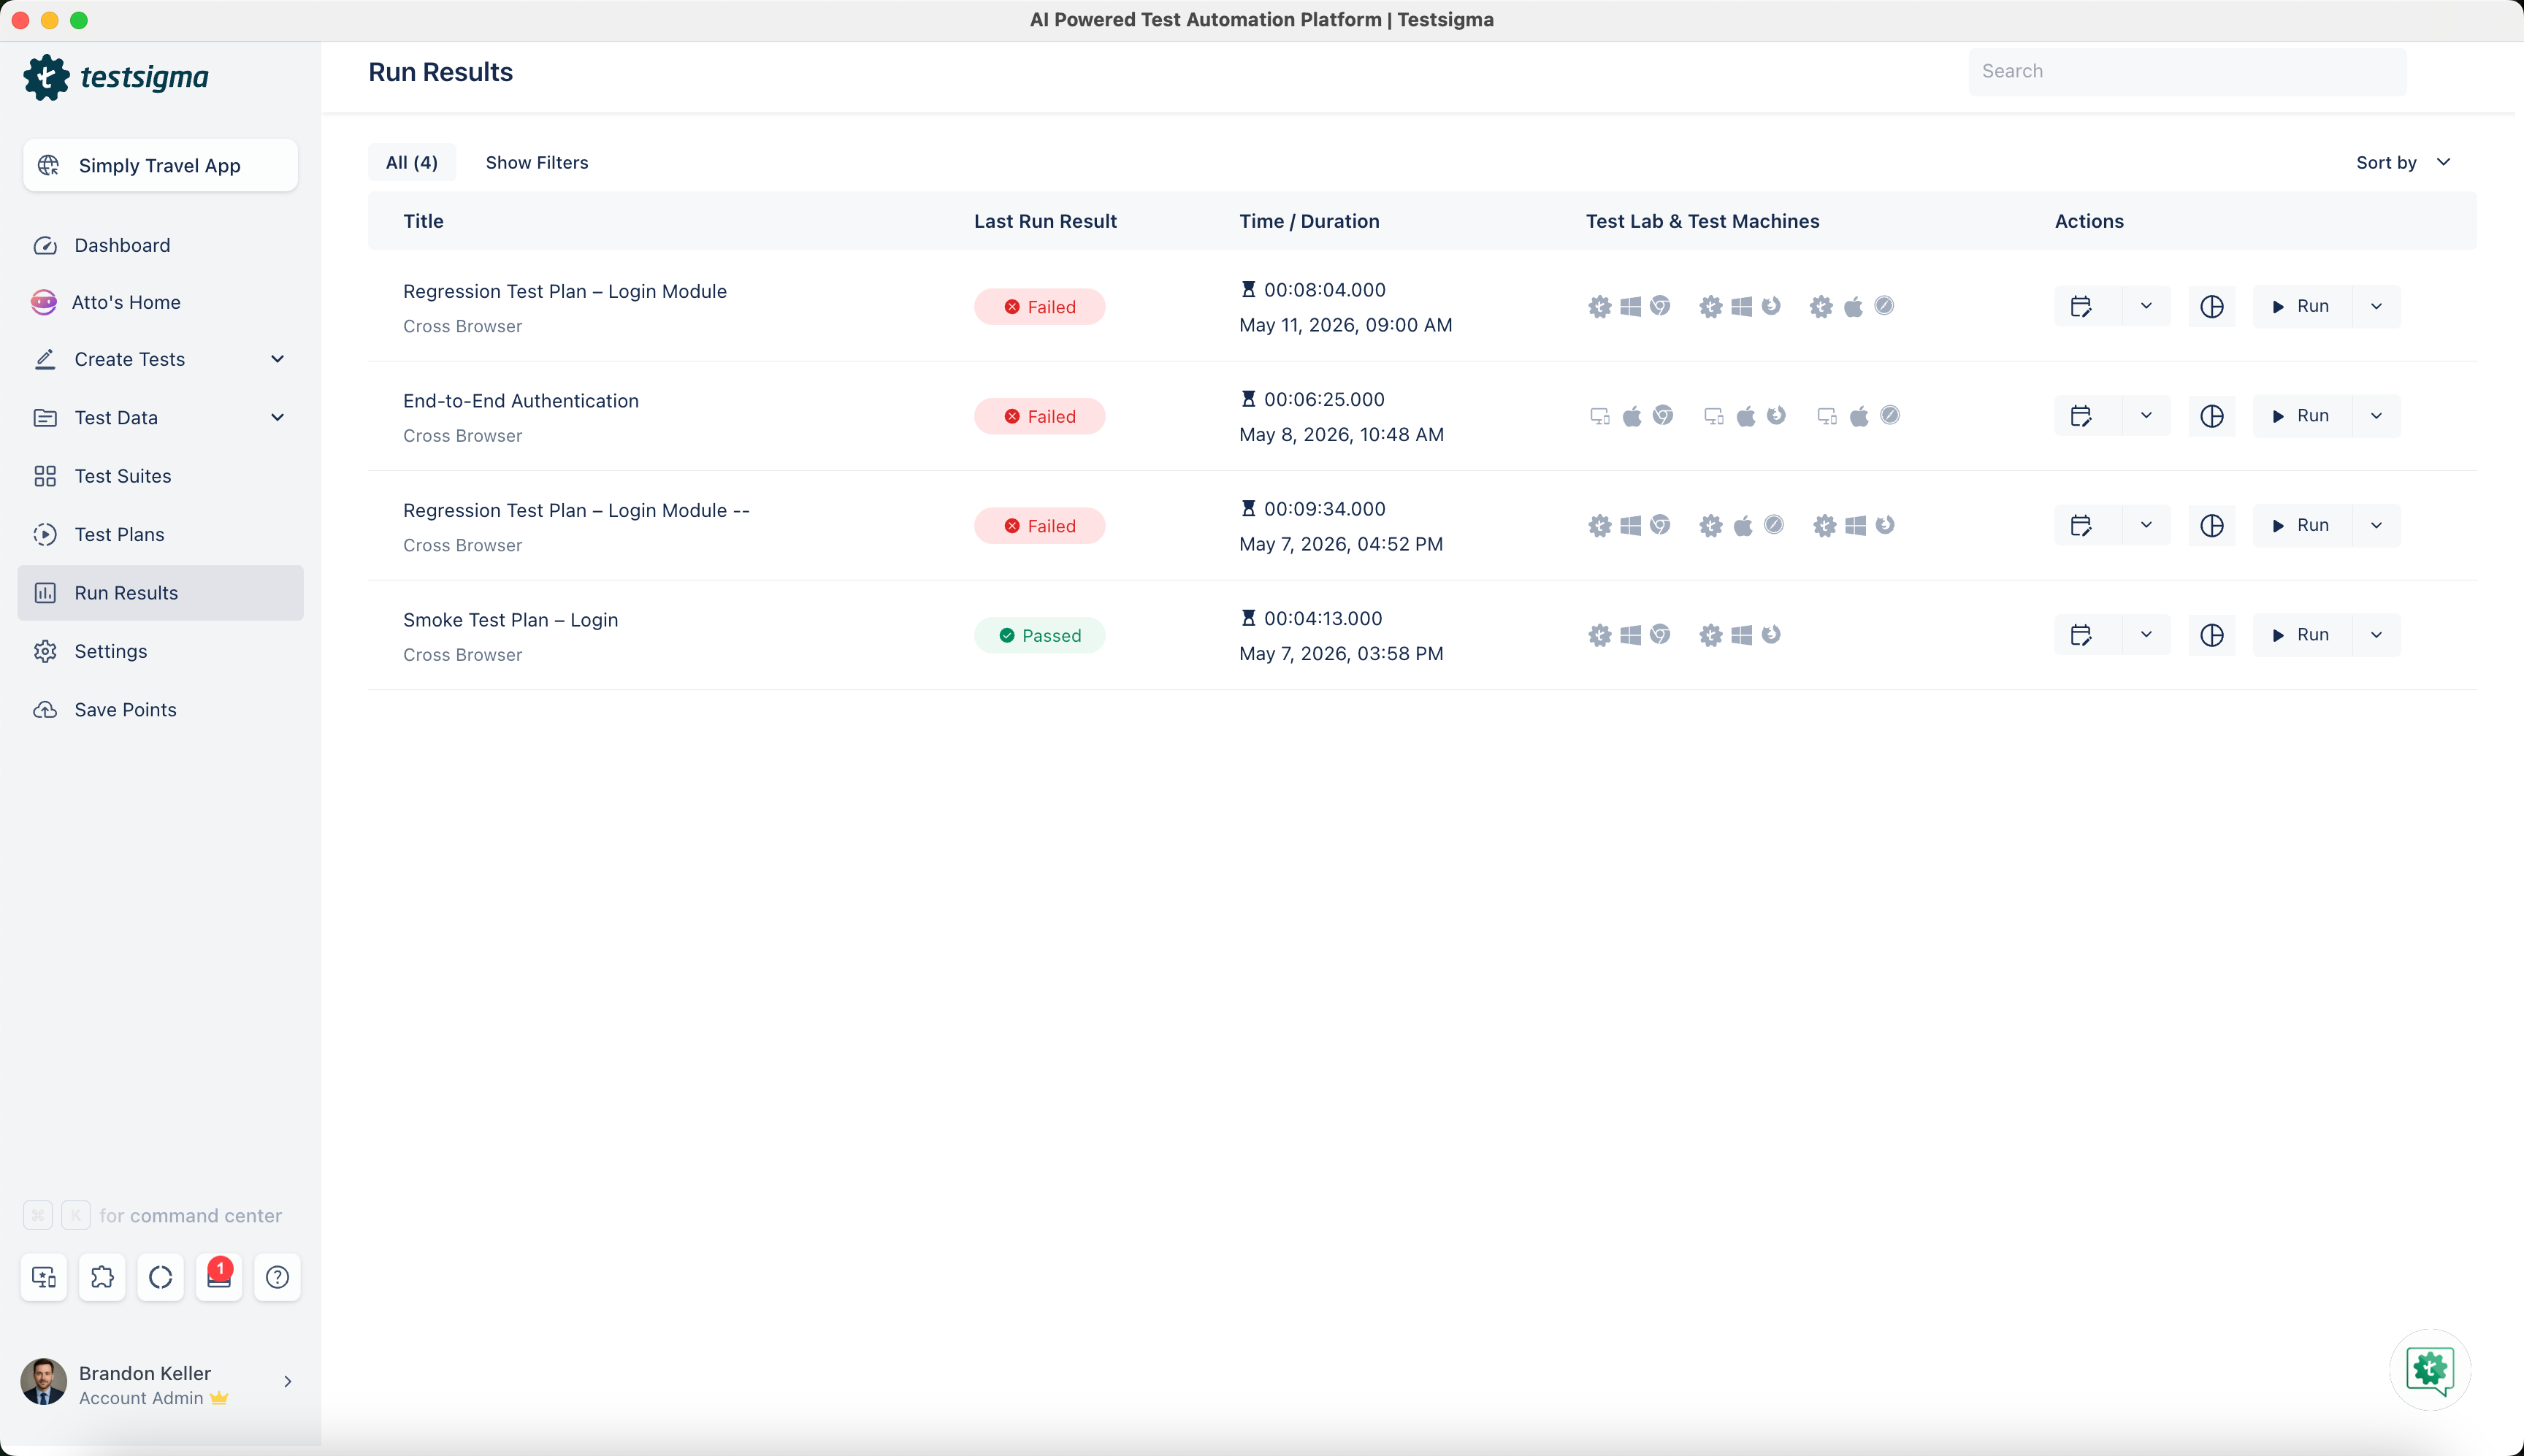2524x1456 pixels.
Task: Click the Time / Duration column header
Action: [1309, 221]
